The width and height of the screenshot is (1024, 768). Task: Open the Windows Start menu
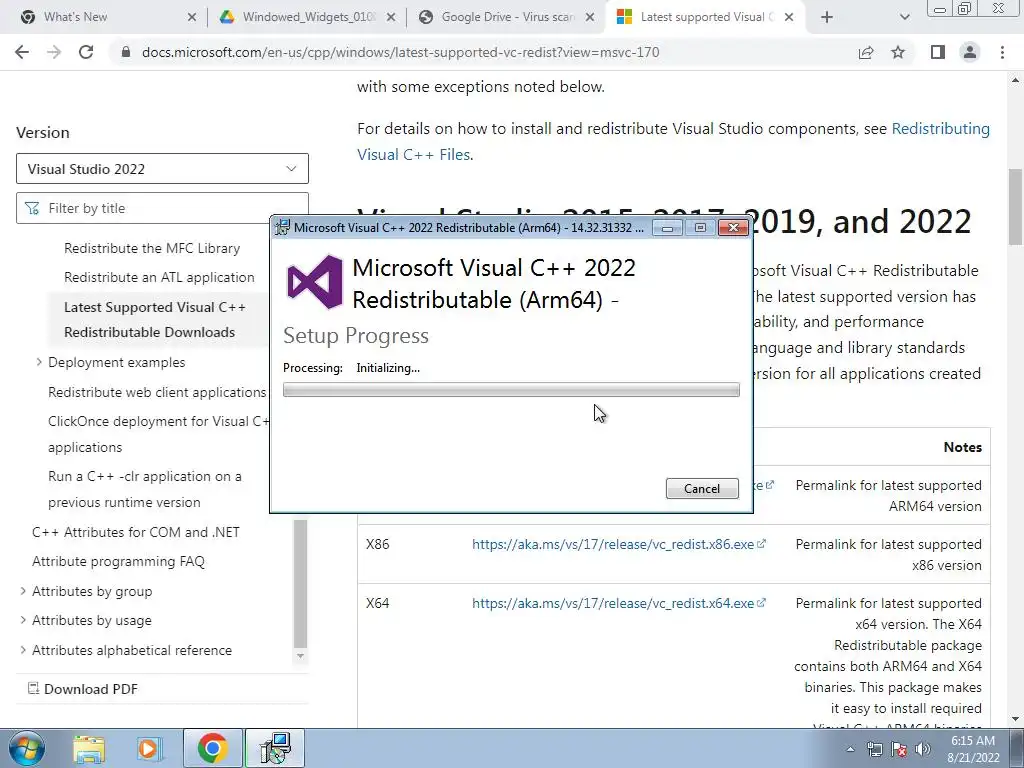[26, 748]
